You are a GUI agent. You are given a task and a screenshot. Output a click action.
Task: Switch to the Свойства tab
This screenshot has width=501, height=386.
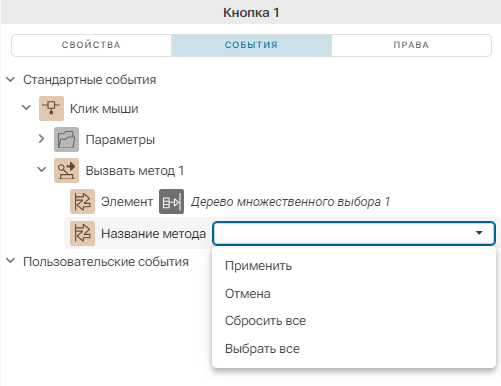point(91,45)
